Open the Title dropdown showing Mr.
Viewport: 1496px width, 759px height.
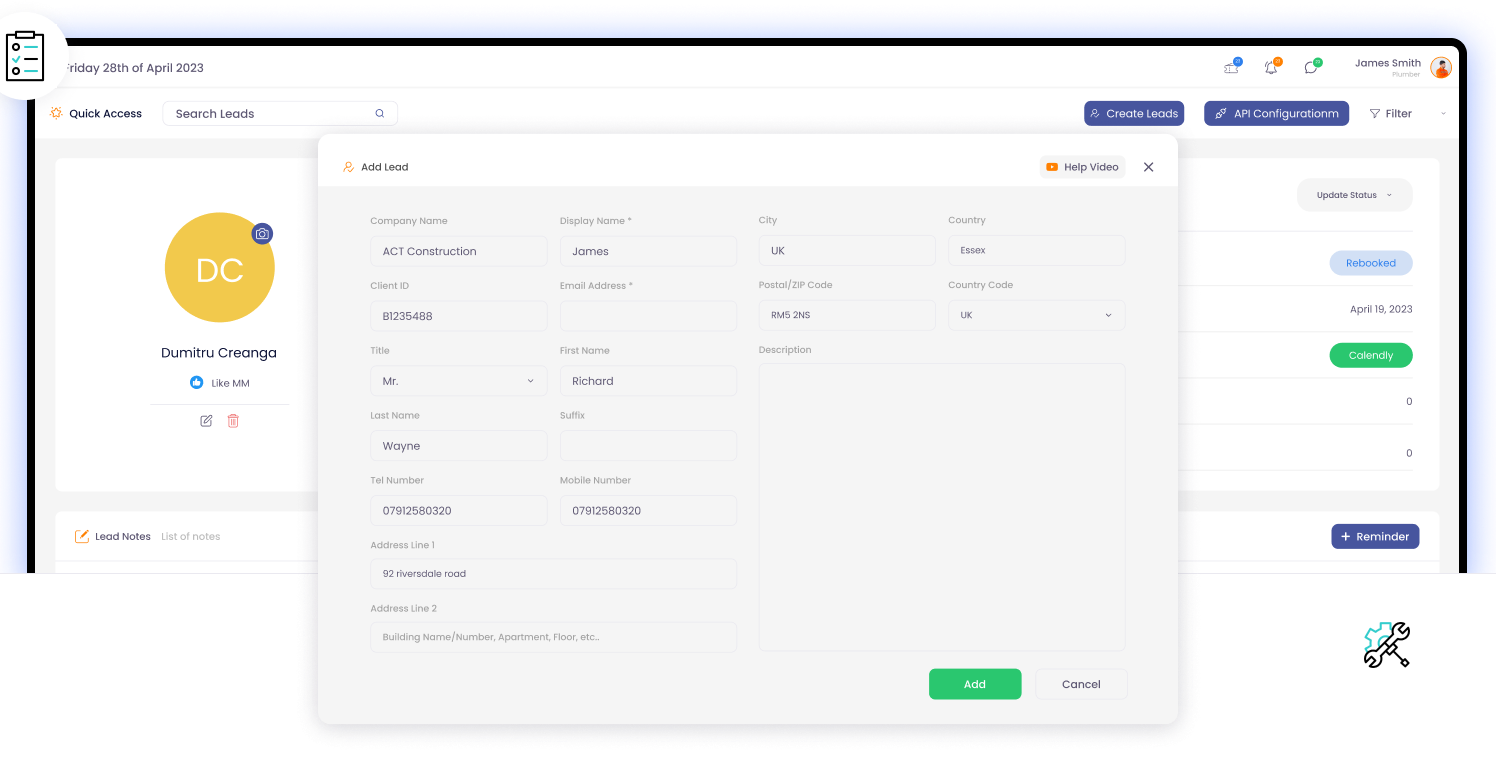tap(458, 381)
